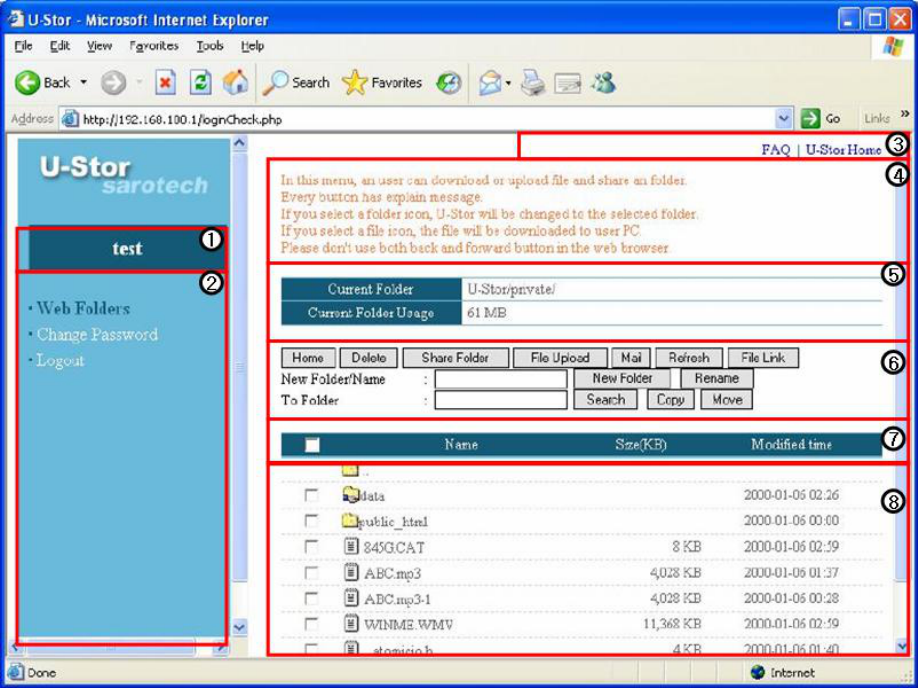Check the box for WINME.WMV
This screenshot has width=918, height=688.
[311, 624]
